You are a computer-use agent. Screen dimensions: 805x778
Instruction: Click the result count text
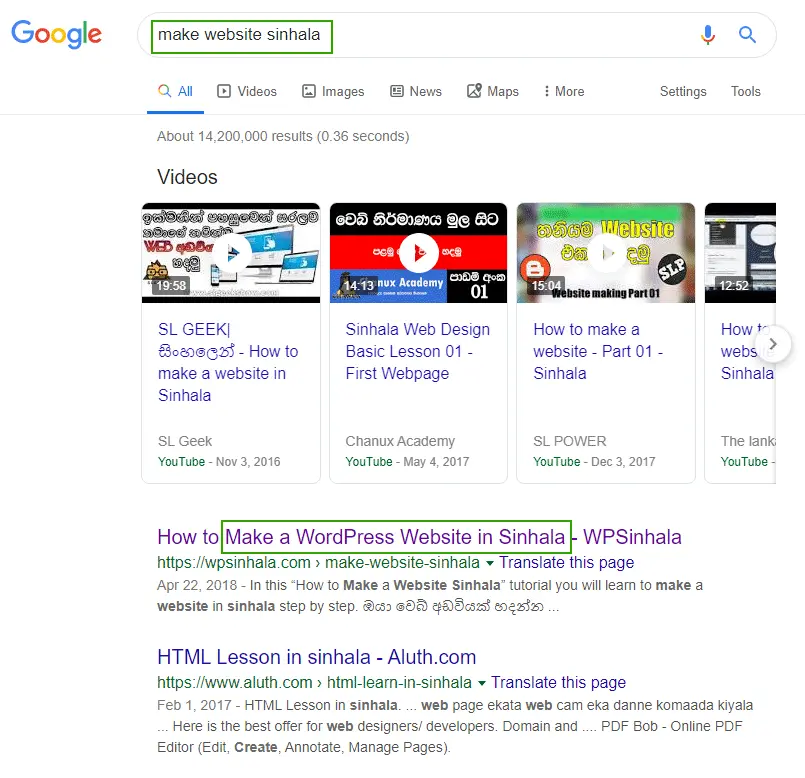point(283,136)
